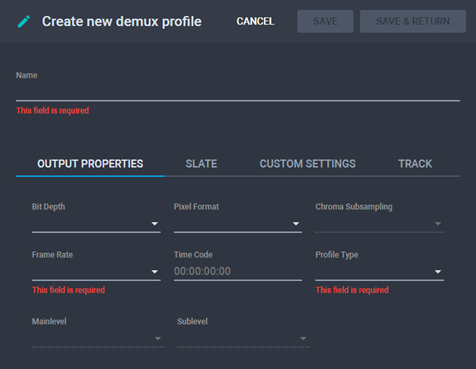Click the Sublevel dropdown arrow
476x369 pixels.
[x=303, y=338]
